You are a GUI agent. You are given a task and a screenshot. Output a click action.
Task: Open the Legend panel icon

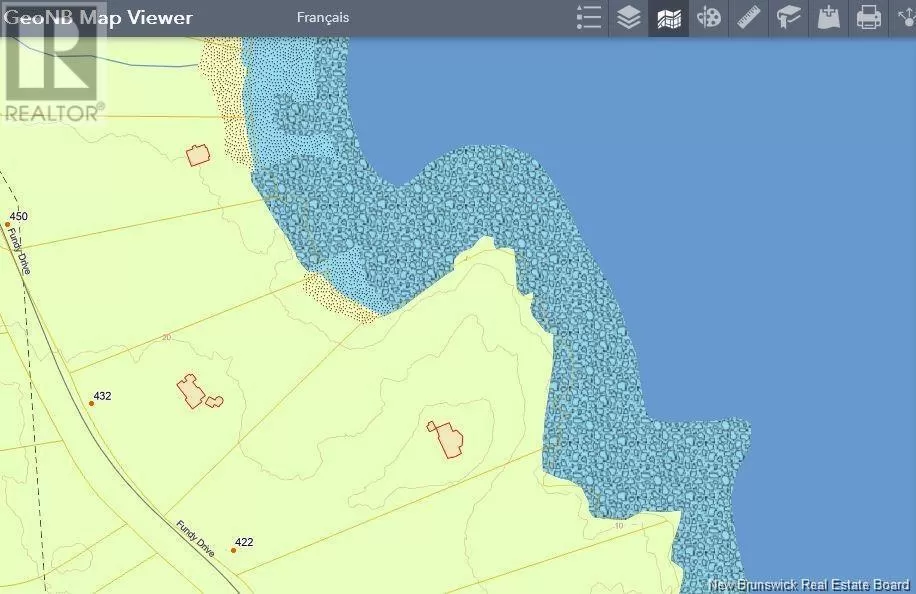point(589,18)
